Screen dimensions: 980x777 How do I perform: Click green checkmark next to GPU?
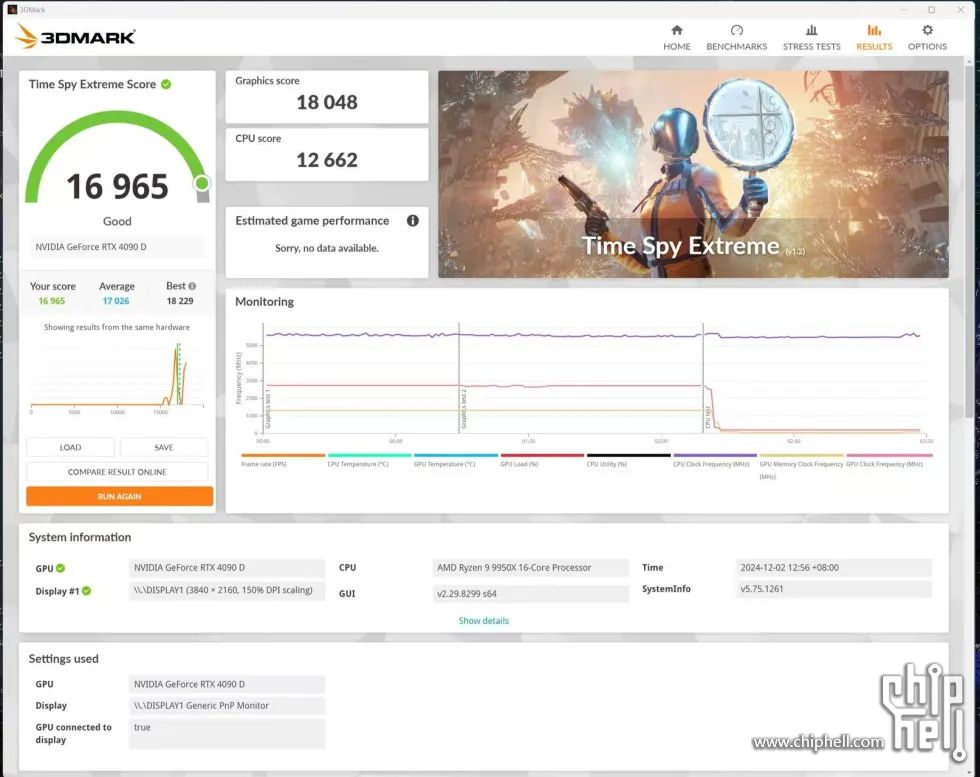(61, 568)
